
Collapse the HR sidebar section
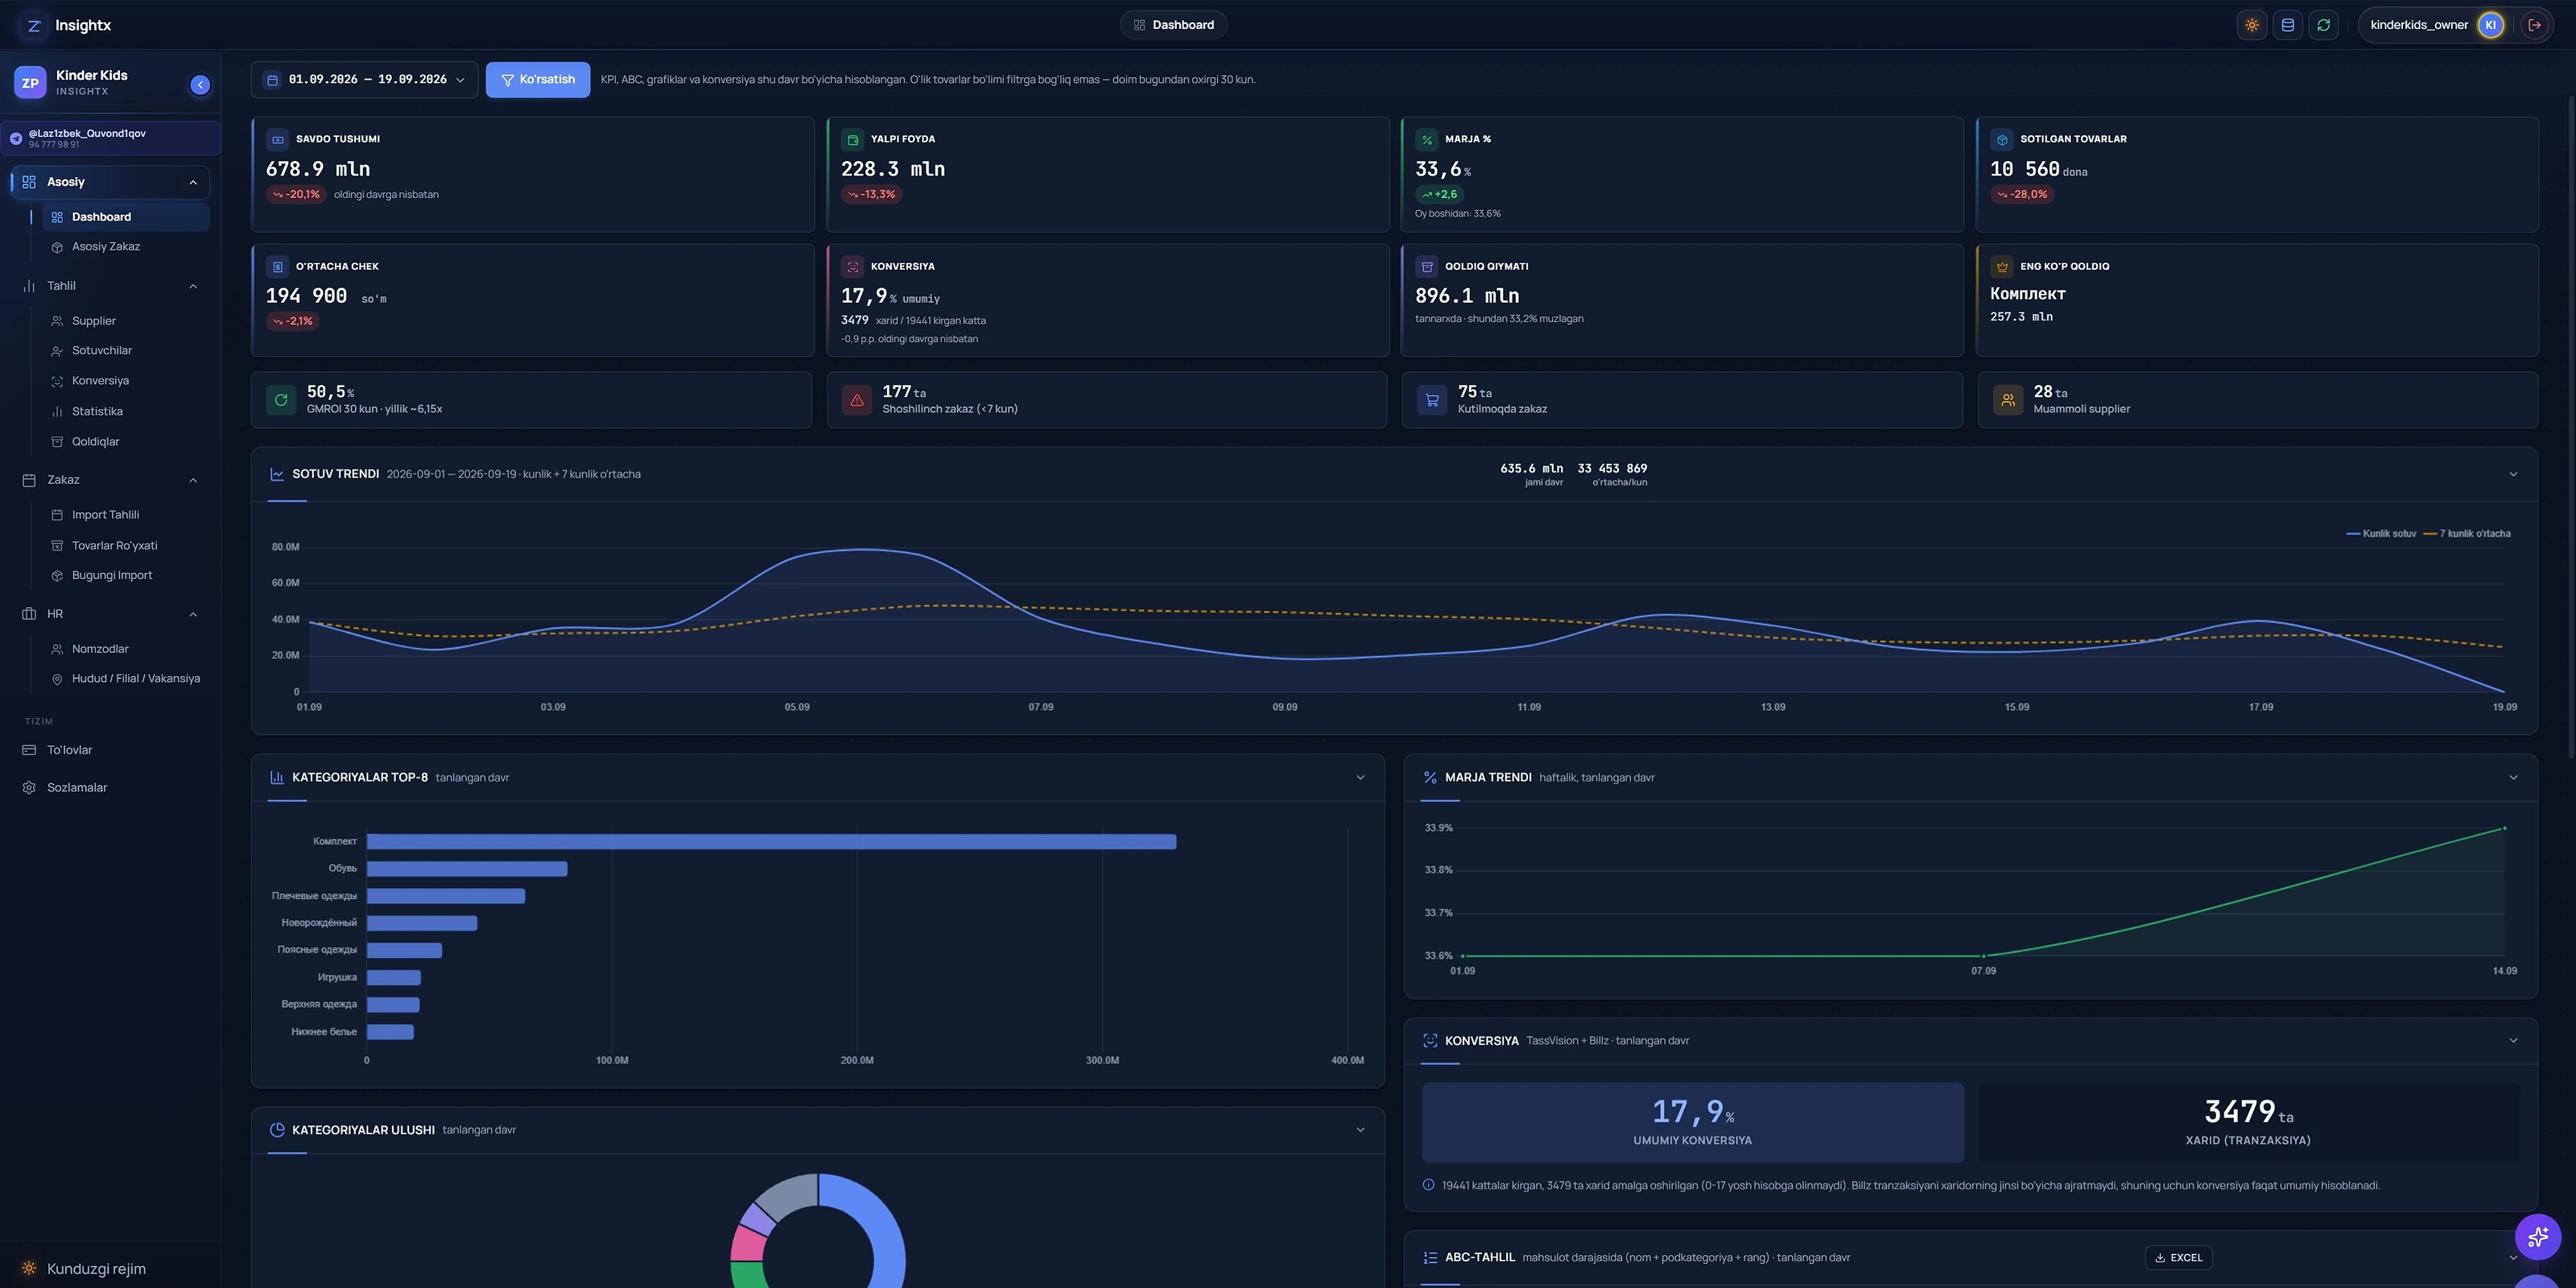(193, 614)
